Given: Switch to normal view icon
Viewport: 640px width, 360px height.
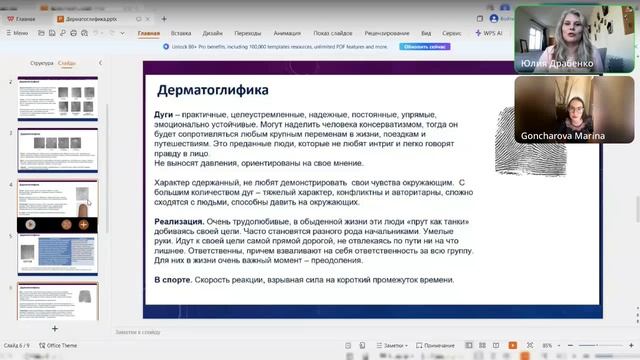Looking at the screenshot, I should (469, 345).
